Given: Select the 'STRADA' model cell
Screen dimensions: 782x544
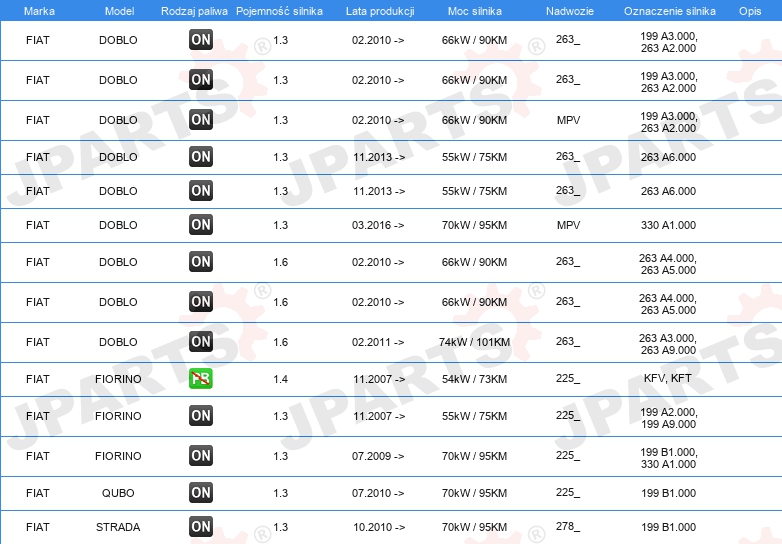Looking at the screenshot, I should tap(118, 527).
